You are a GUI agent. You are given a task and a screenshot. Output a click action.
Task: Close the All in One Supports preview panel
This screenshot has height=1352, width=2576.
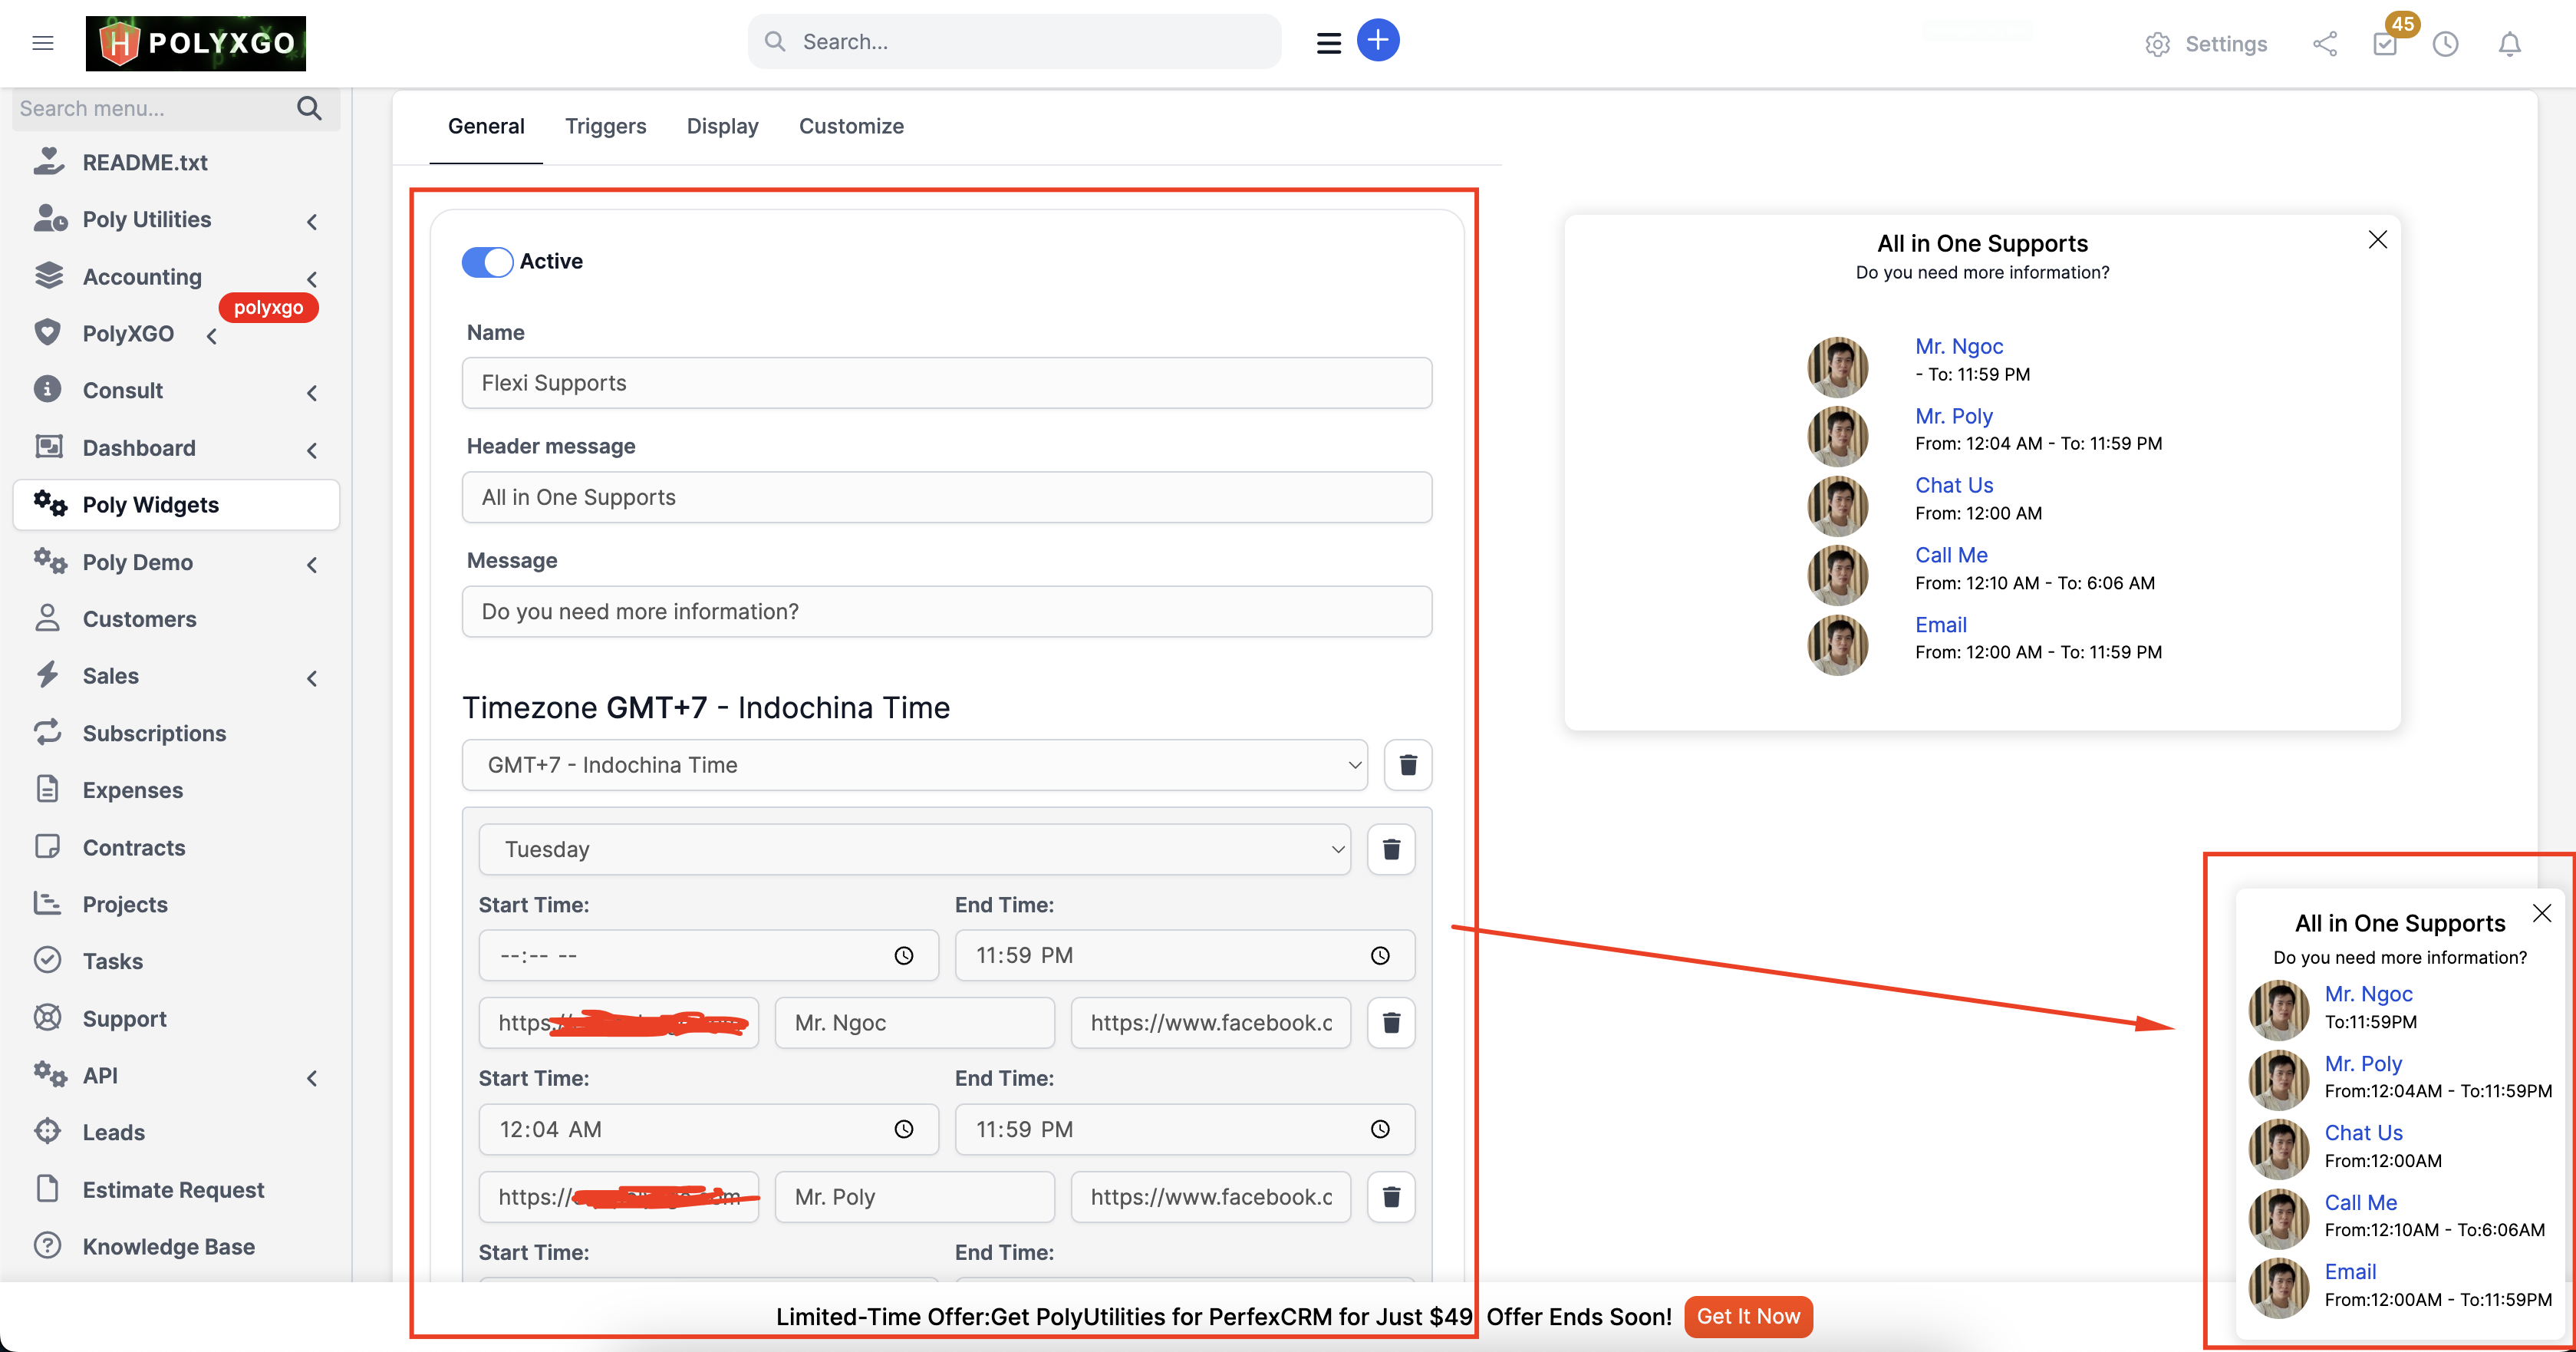click(x=2377, y=240)
